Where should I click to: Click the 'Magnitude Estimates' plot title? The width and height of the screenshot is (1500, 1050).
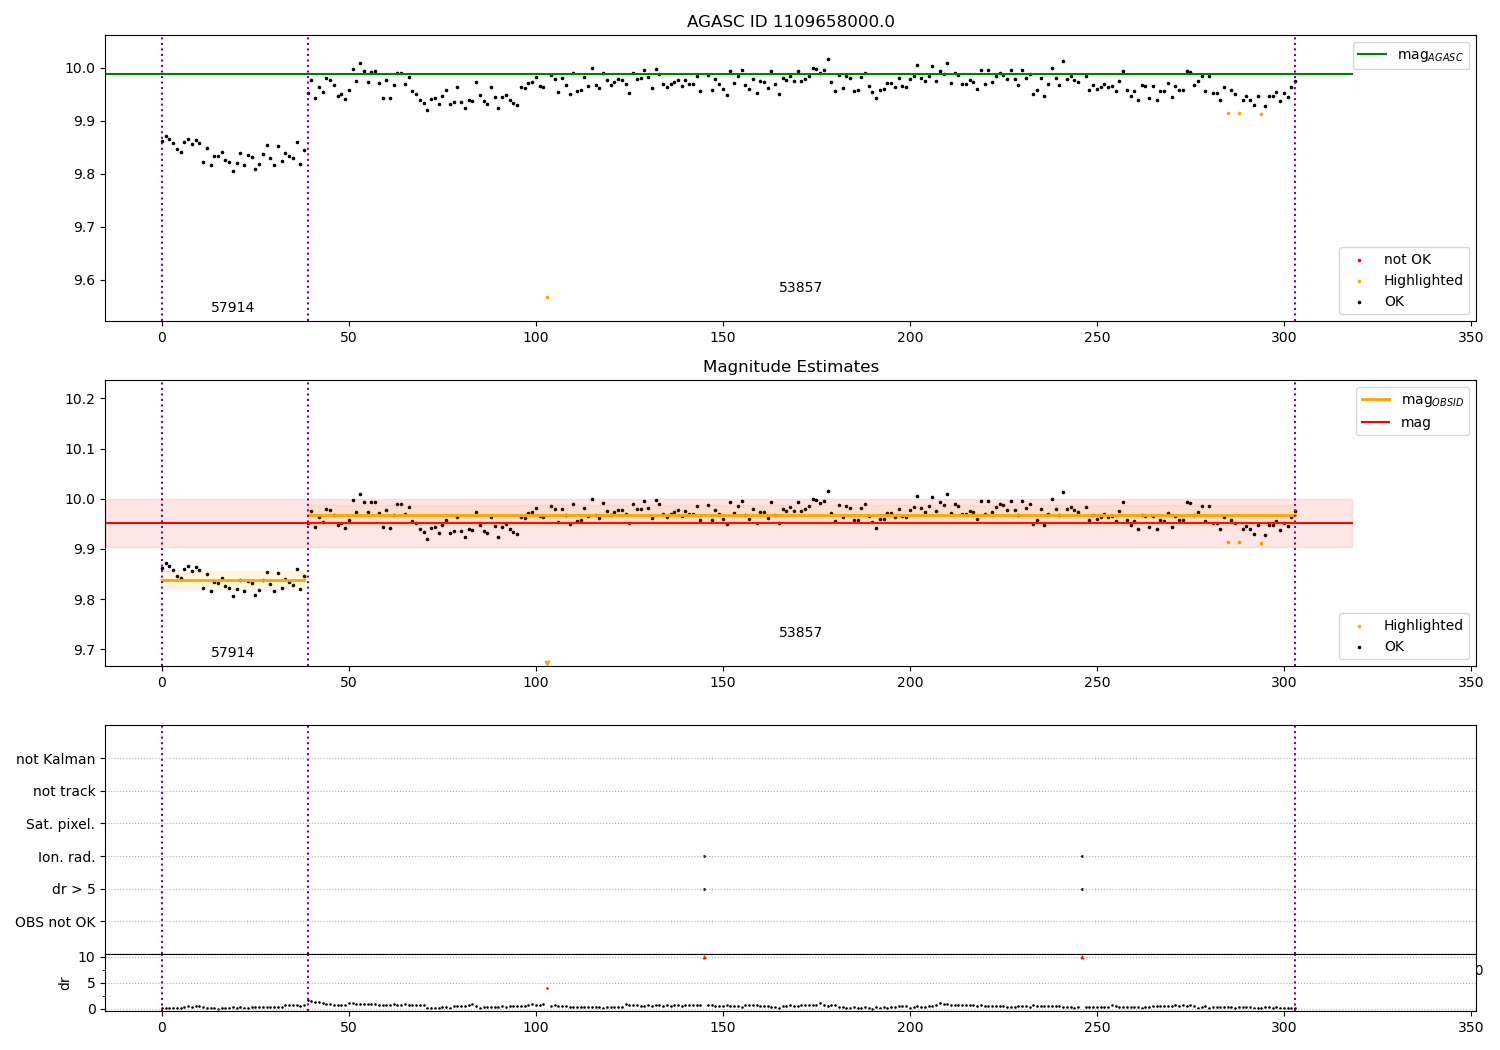point(790,367)
